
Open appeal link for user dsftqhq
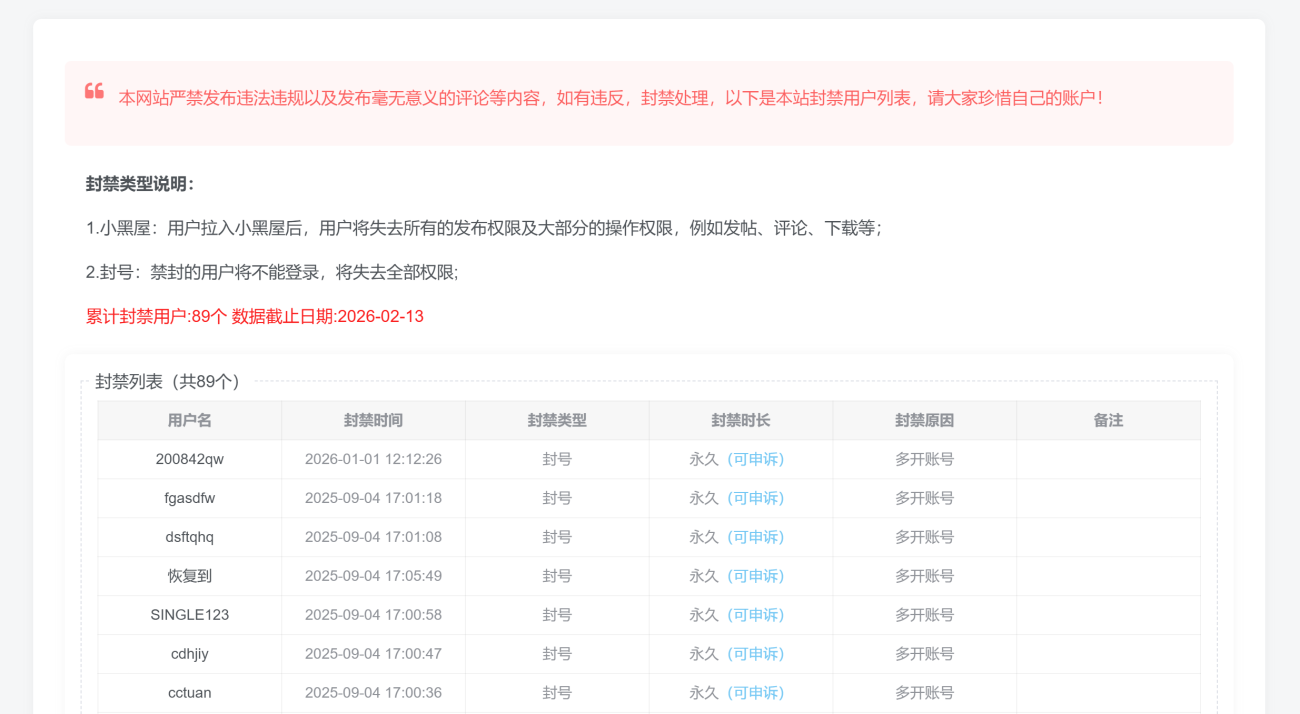pyautogui.click(x=755, y=537)
